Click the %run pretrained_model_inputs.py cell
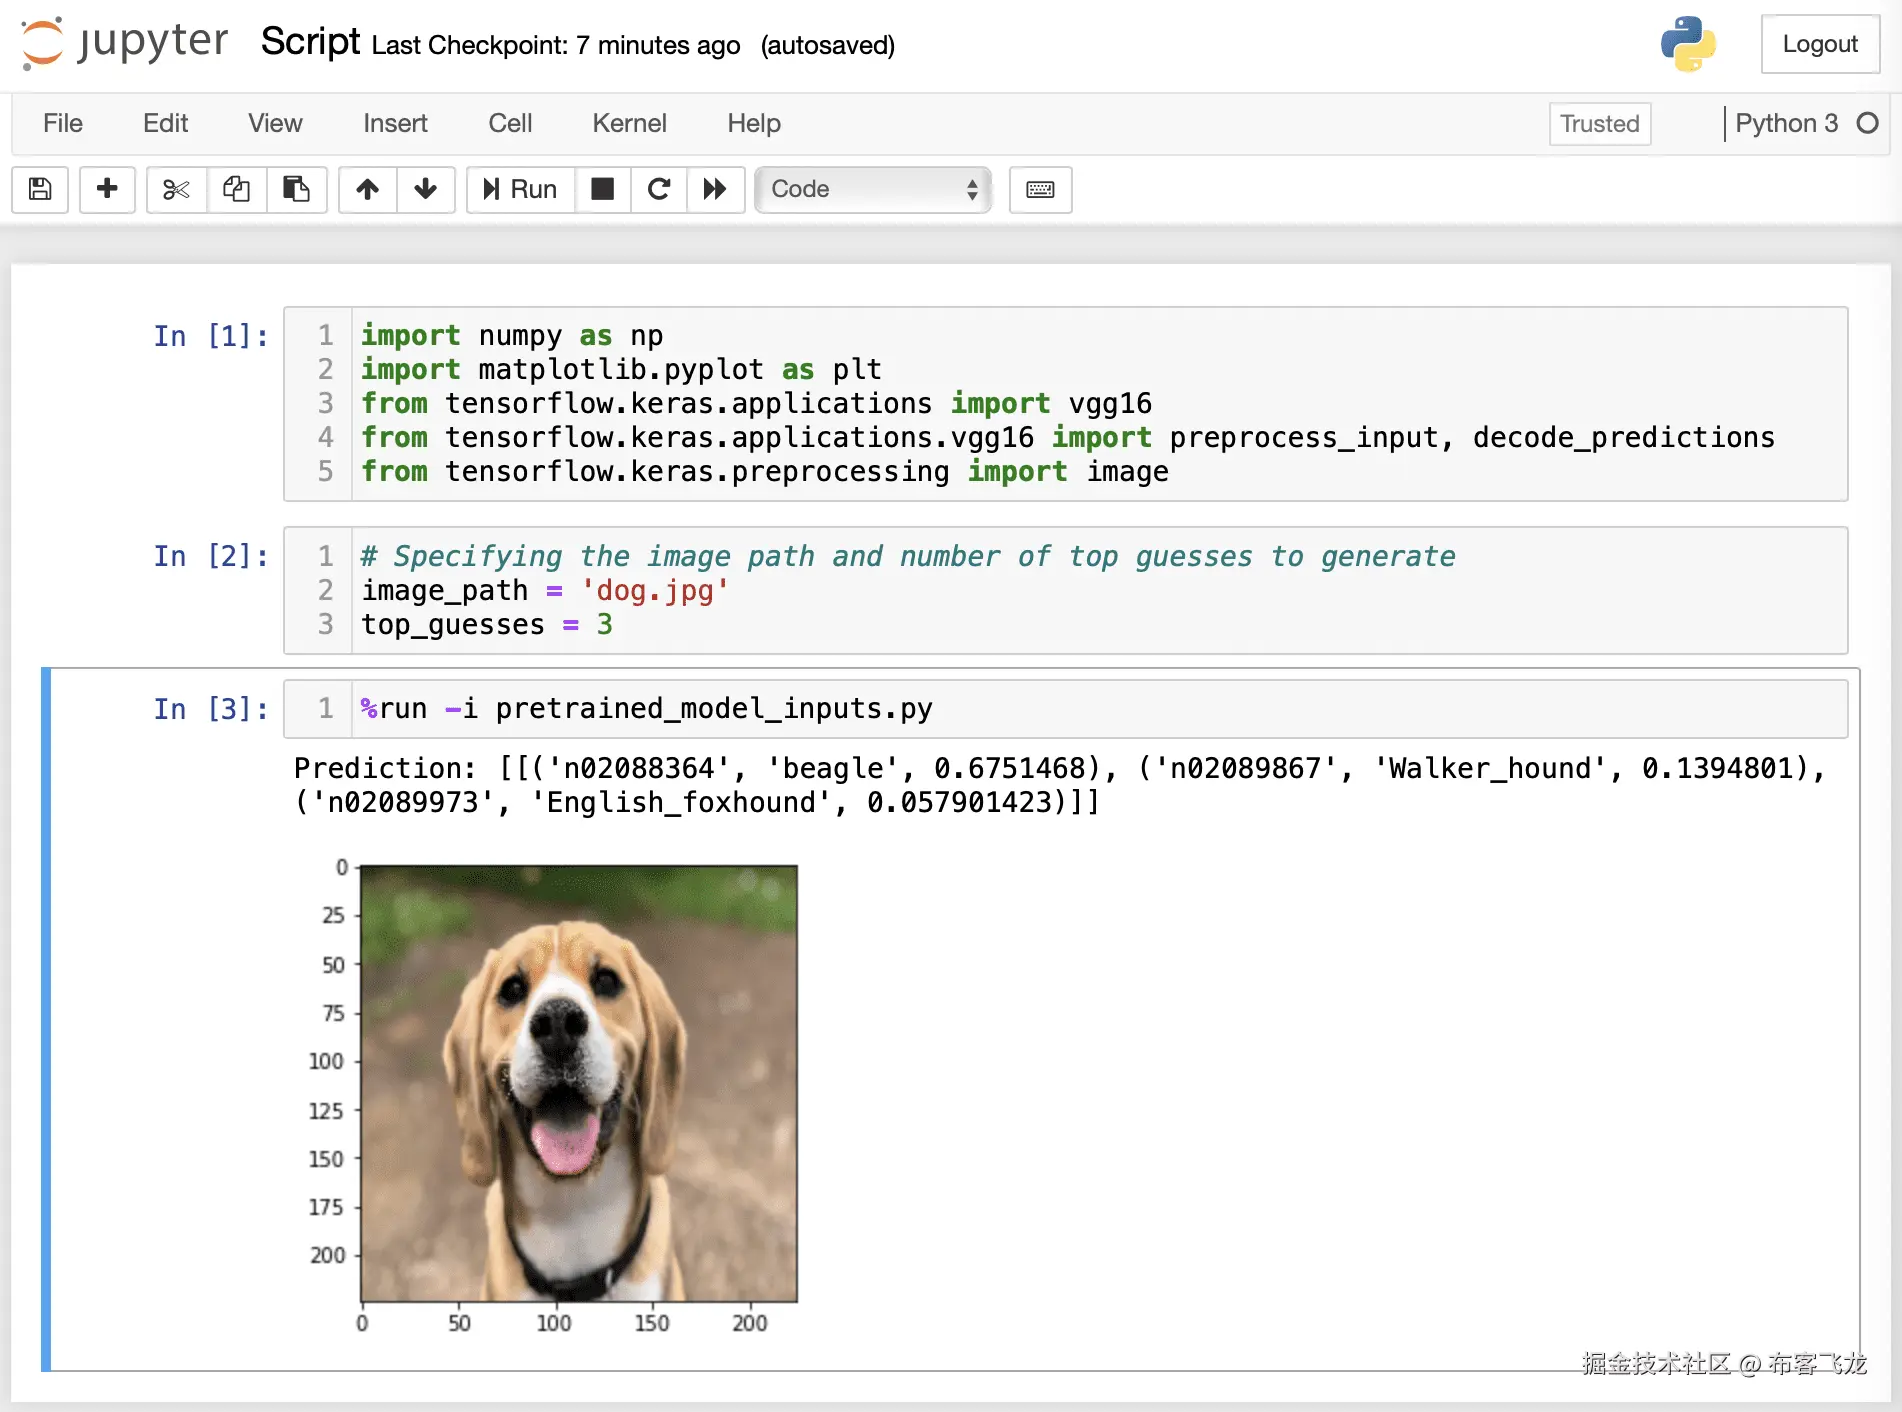This screenshot has height=1412, width=1902. (1066, 709)
